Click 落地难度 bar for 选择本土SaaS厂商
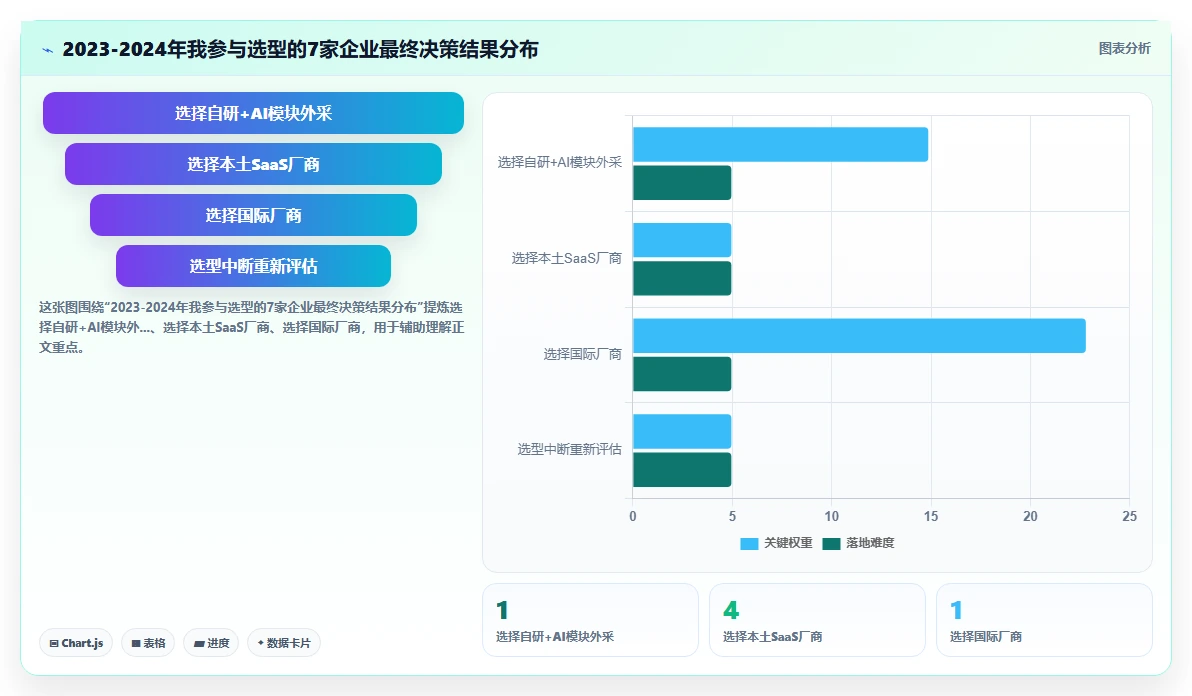Viewport: 1192px width, 696px height. click(682, 278)
